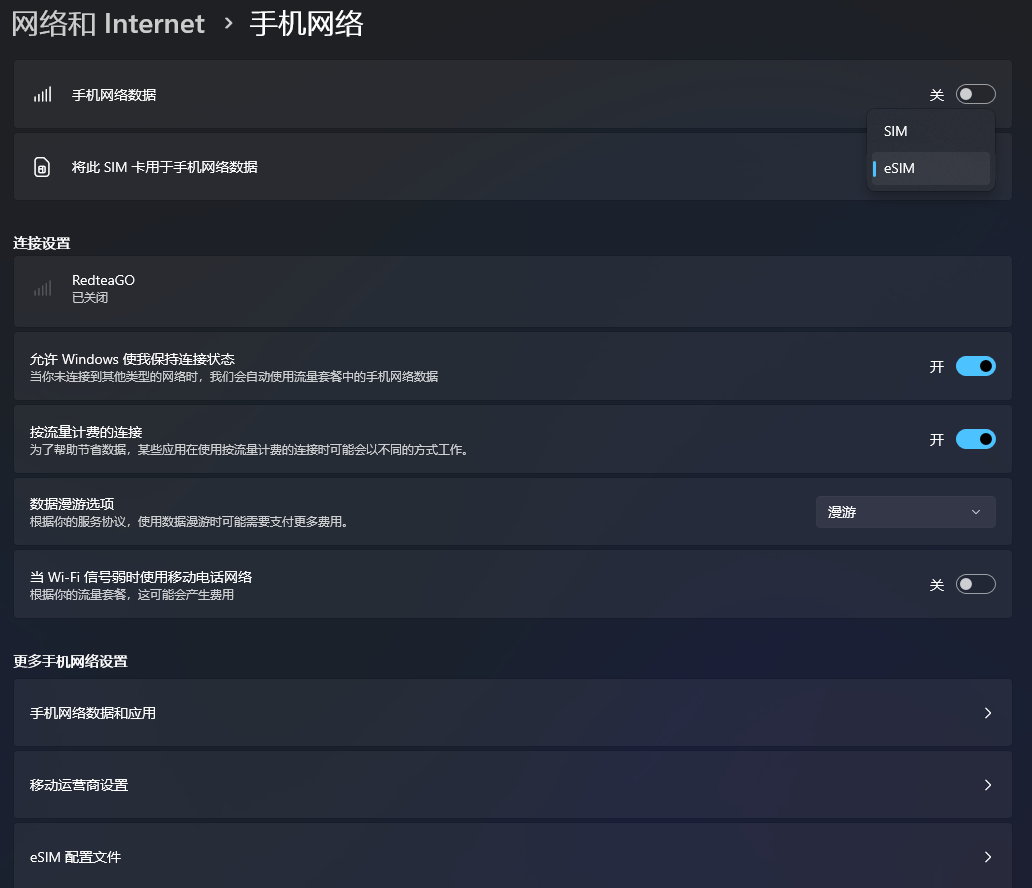The image size is (1032, 888).
Task: Expand the 手机网络数据和应用 settings
Action: pyautogui.click(x=512, y=712)
